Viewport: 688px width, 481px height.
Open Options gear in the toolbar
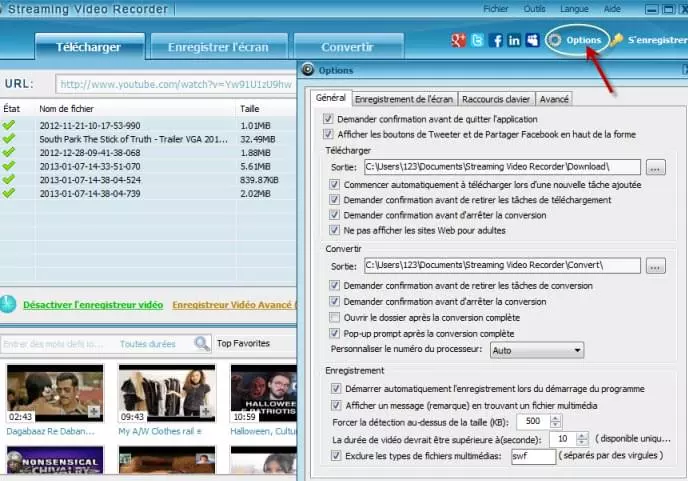pyautogui.click(x=555, y=40)
